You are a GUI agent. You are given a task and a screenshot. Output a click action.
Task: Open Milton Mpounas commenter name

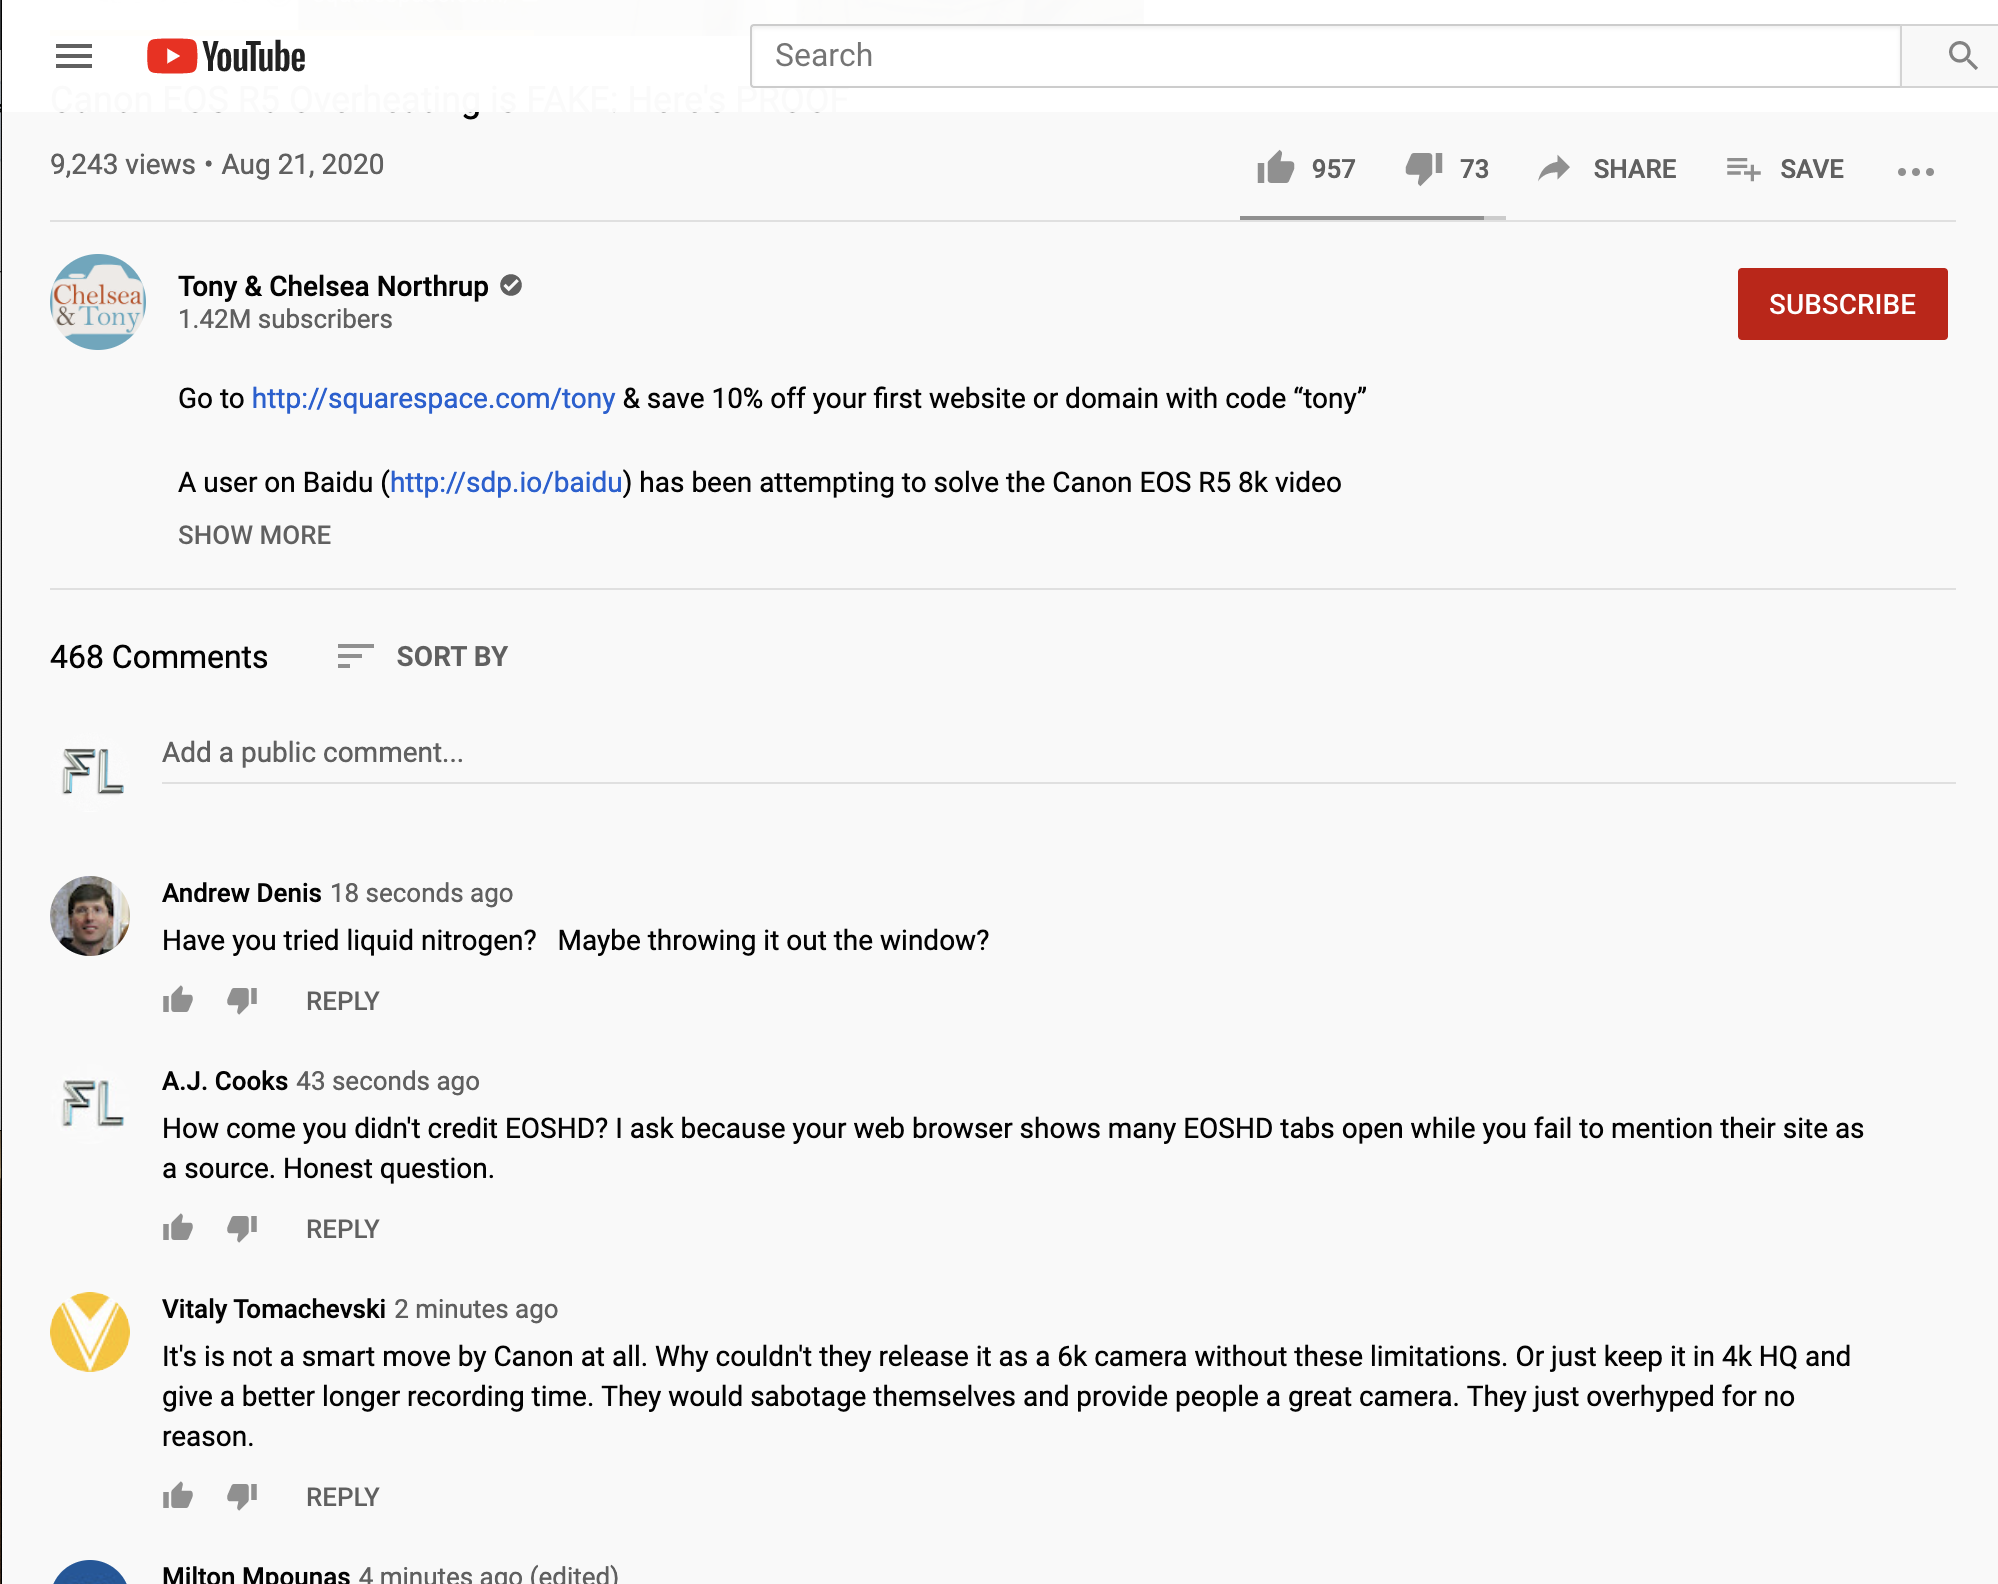256,1573
